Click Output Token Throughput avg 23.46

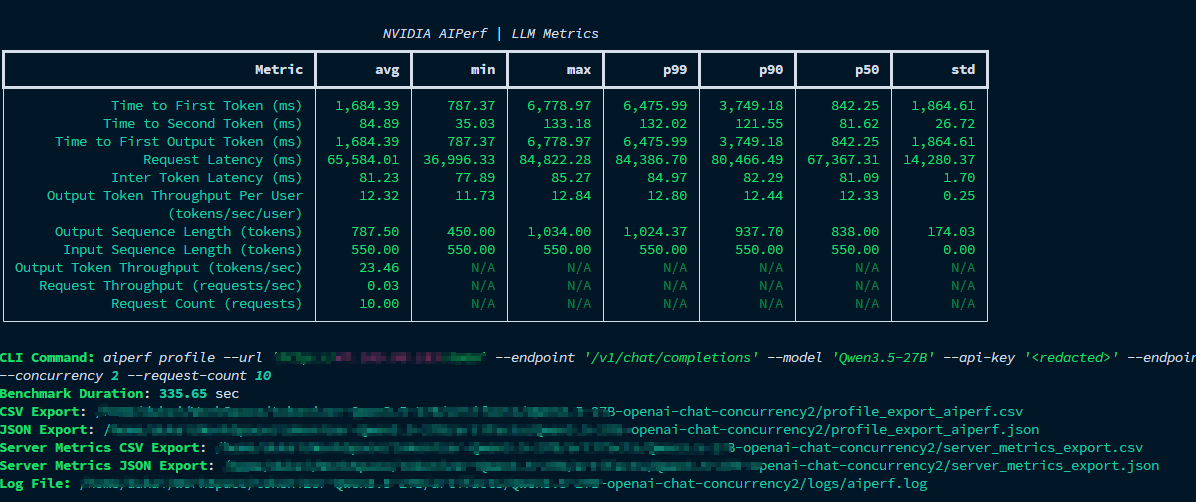click(x=379, y=268)
